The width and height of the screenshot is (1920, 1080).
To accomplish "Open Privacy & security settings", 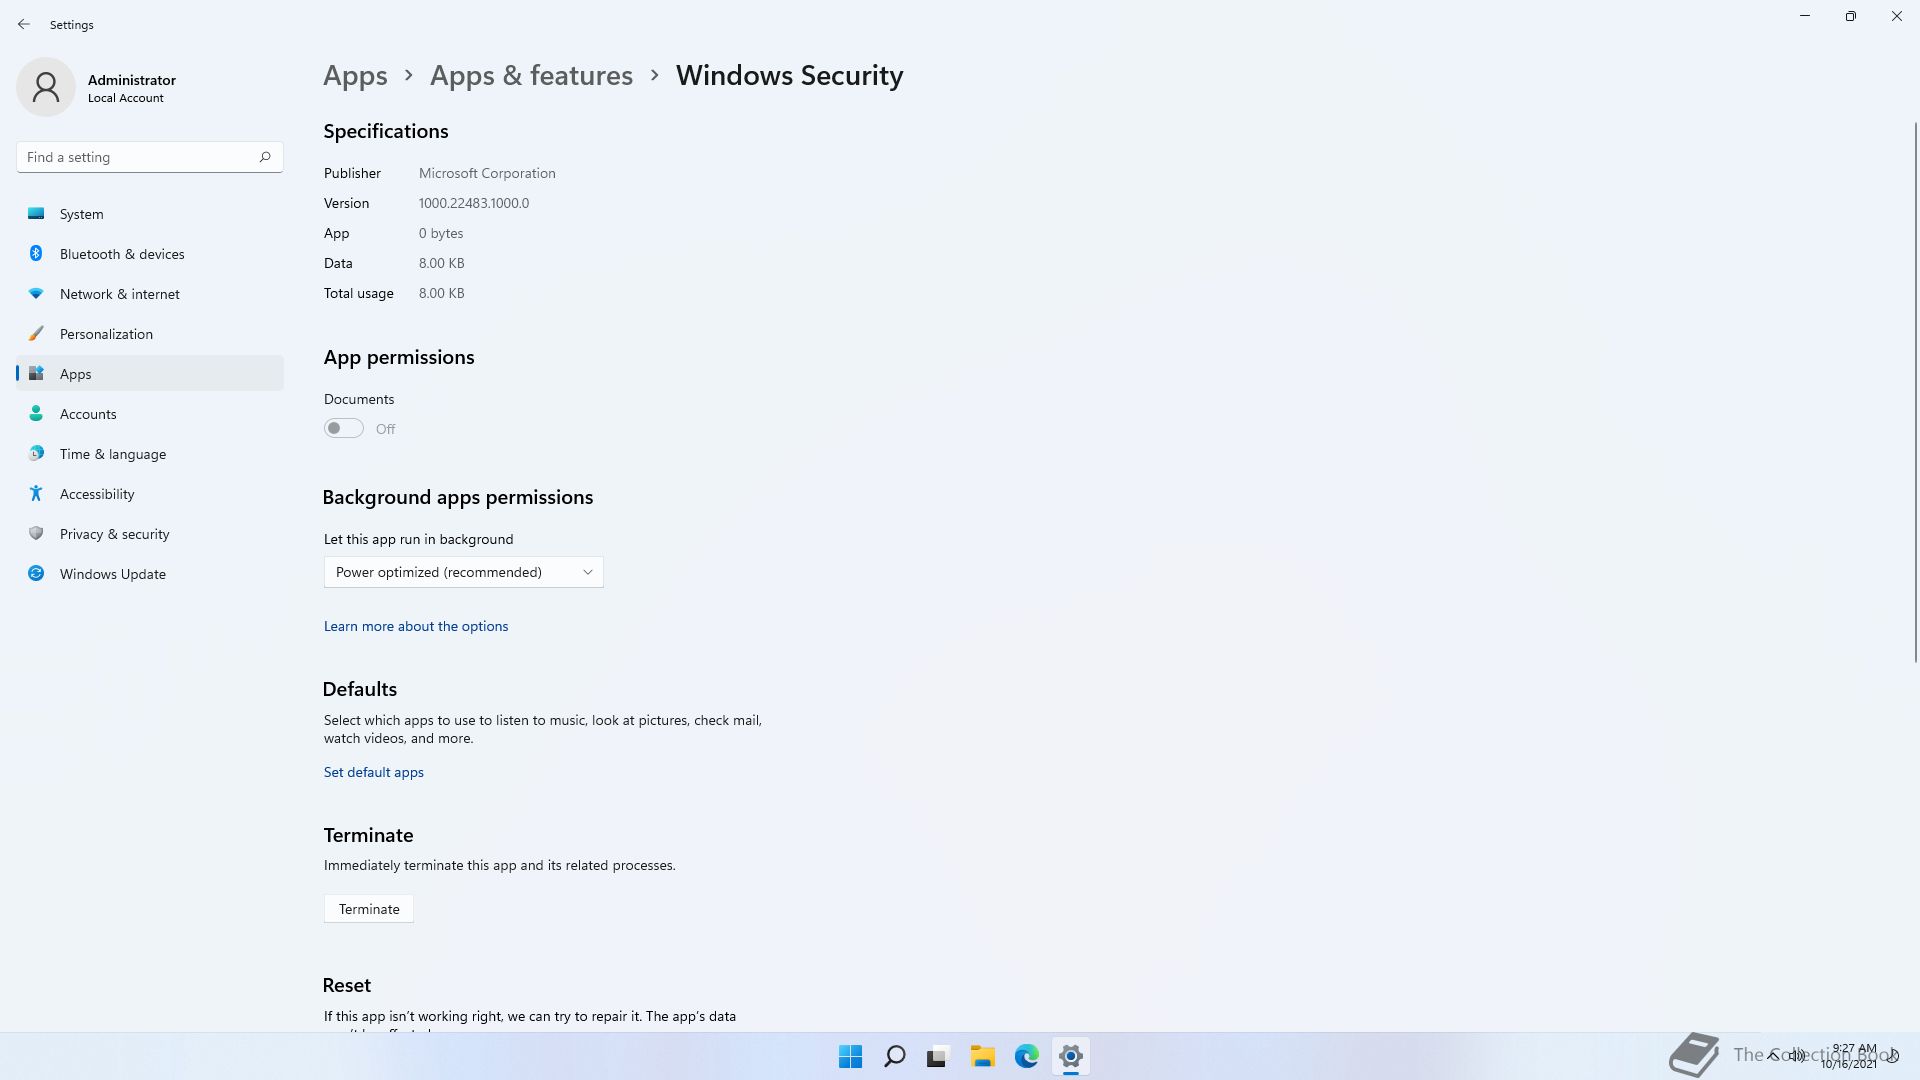I will point(150,533).
